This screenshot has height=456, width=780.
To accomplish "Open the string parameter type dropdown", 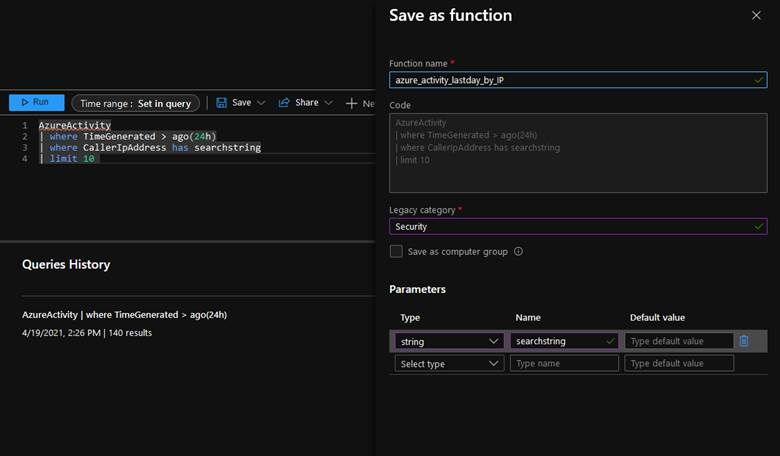I will tap(449, 341).
